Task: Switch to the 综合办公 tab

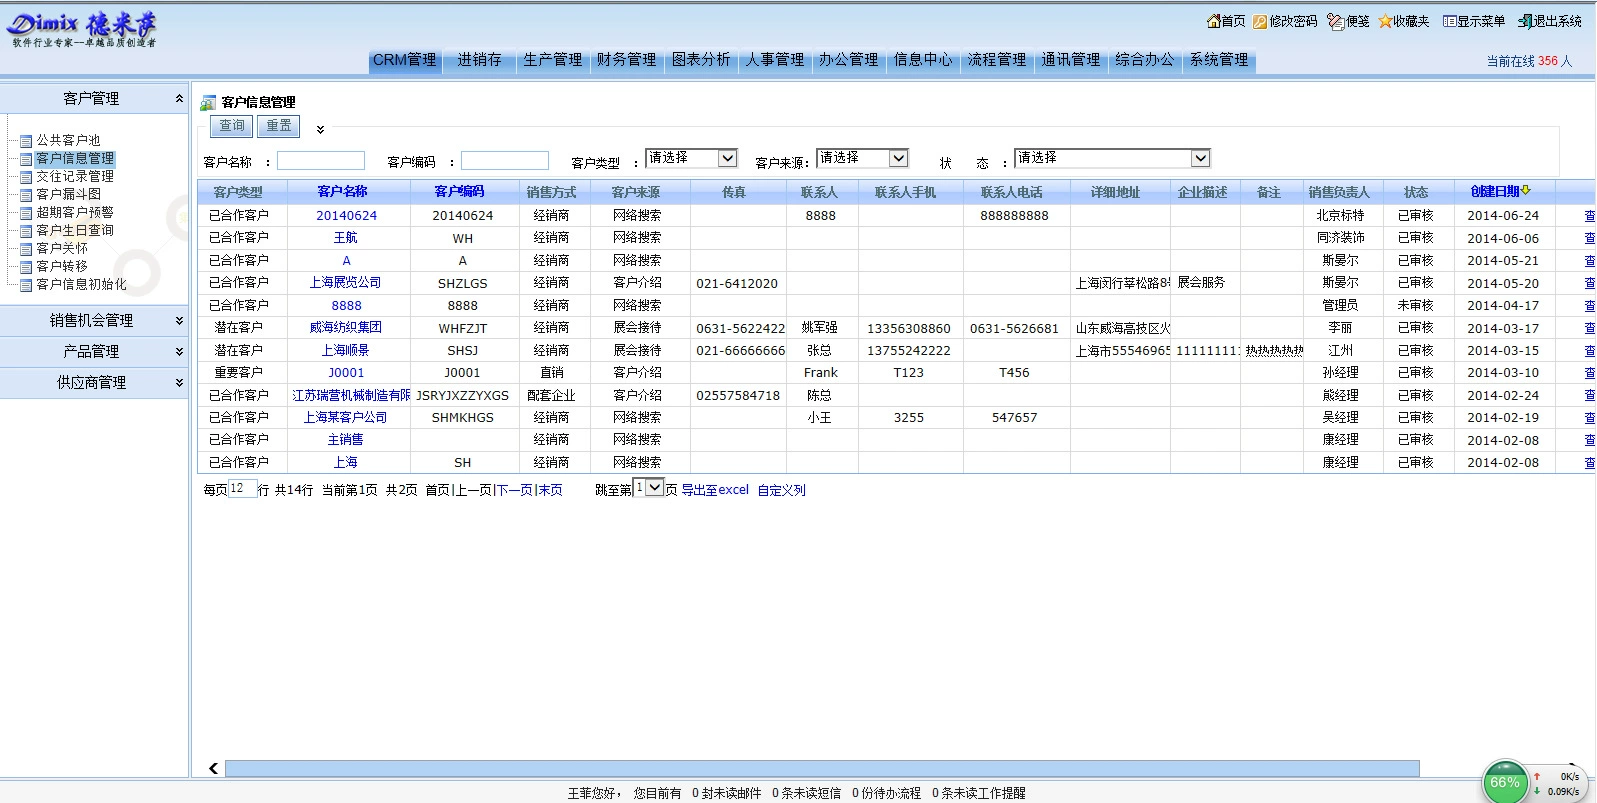Action: click(x=1145, y=60)
